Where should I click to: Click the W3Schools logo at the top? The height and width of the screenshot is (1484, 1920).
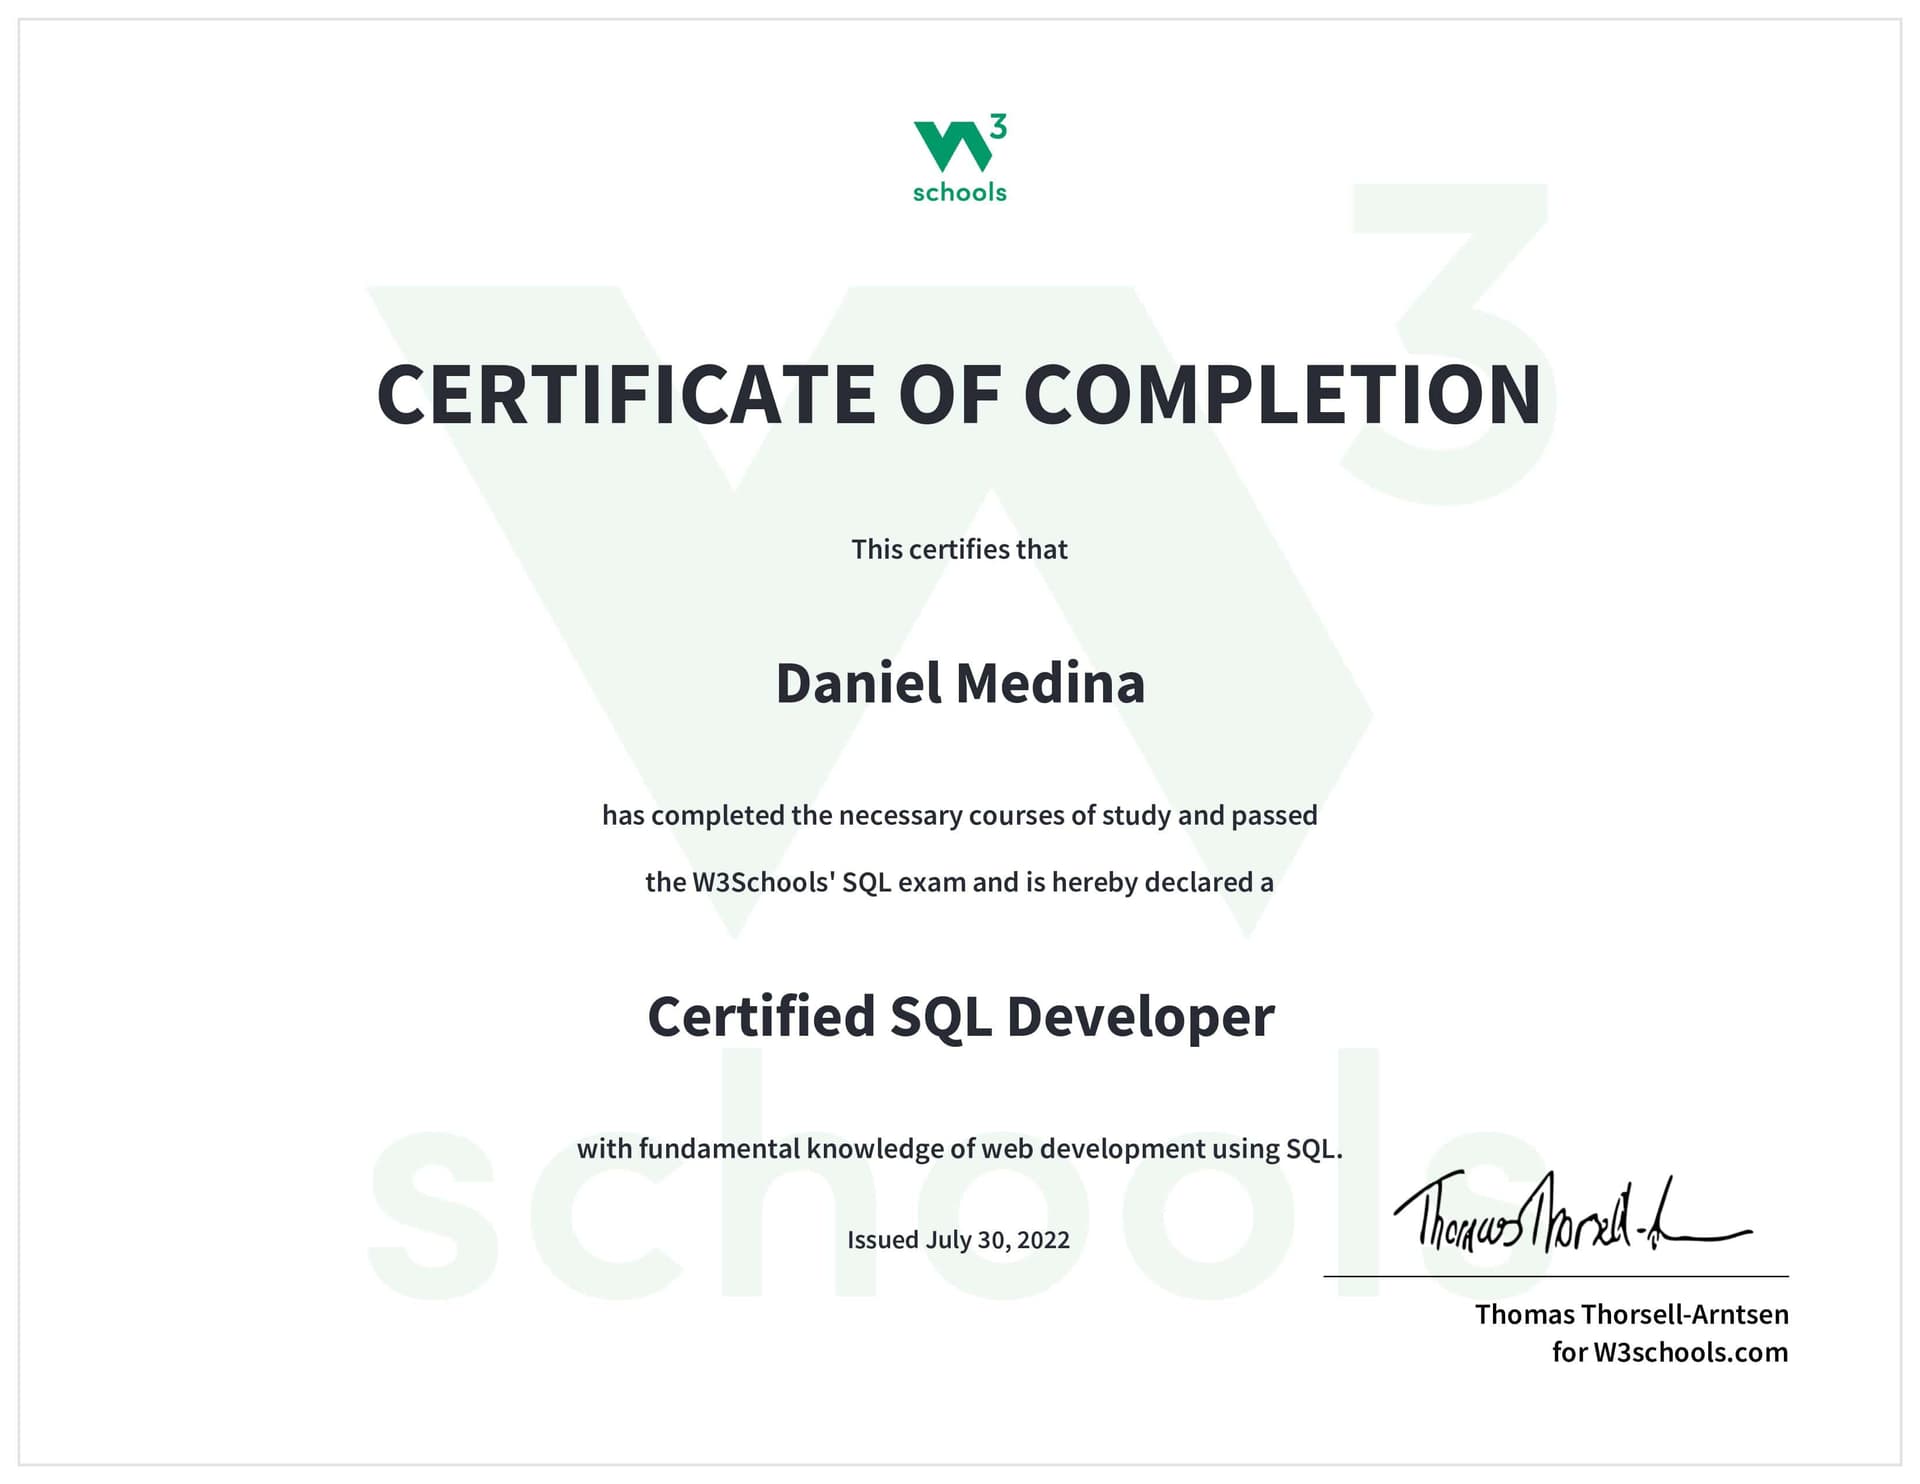[x=958, y=155]
